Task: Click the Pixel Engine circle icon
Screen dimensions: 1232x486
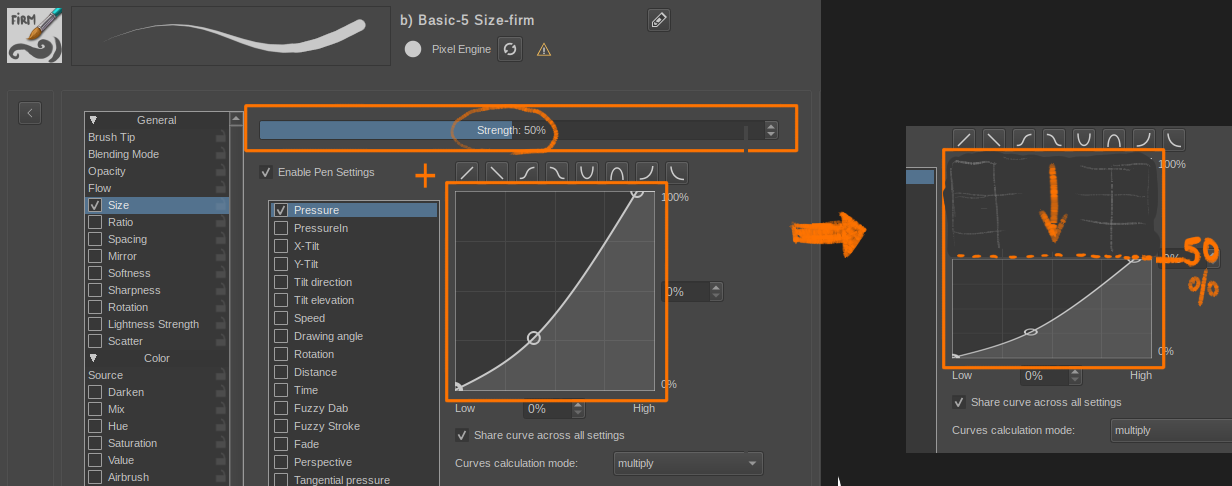Action: pos(413,49)
